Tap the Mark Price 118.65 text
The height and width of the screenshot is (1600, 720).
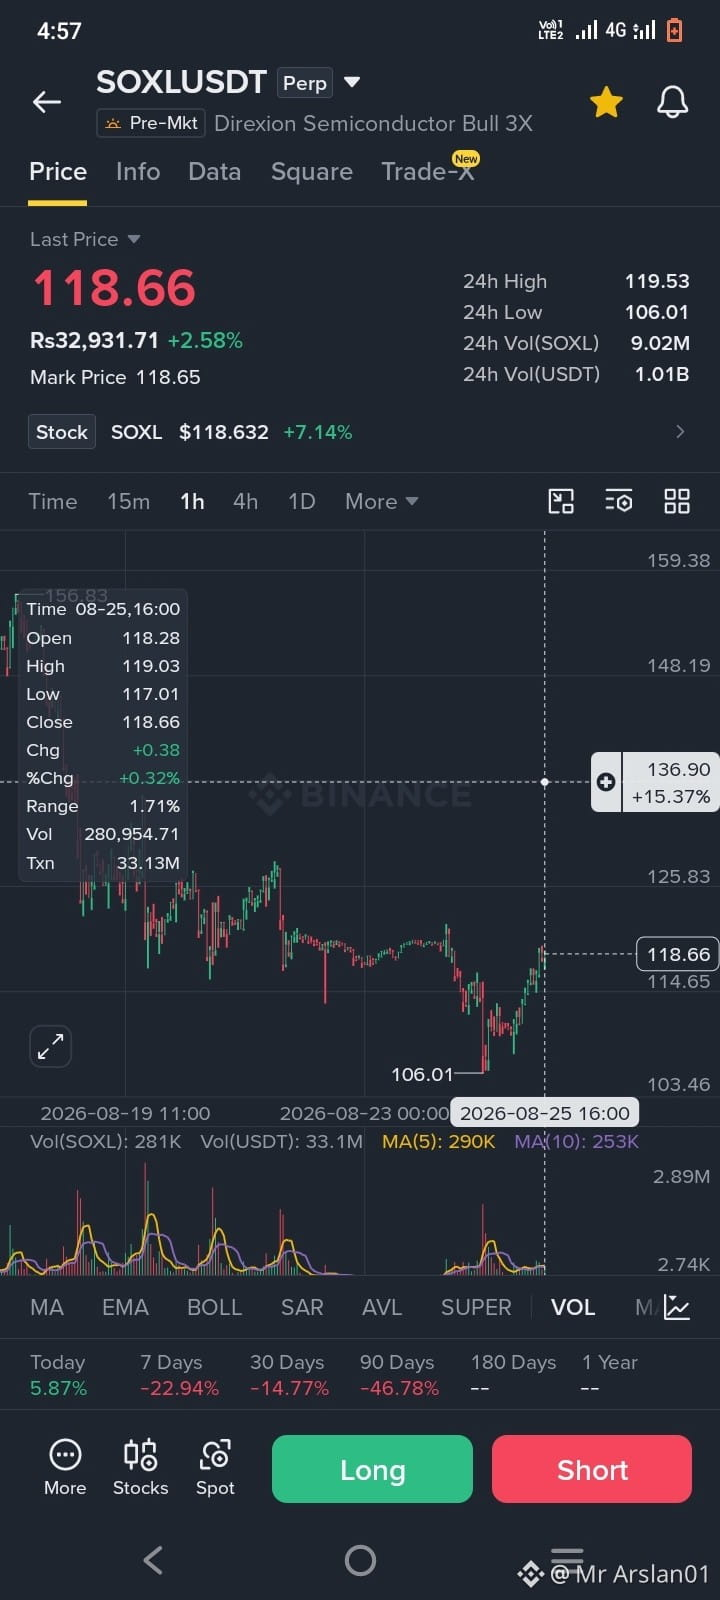115,377
